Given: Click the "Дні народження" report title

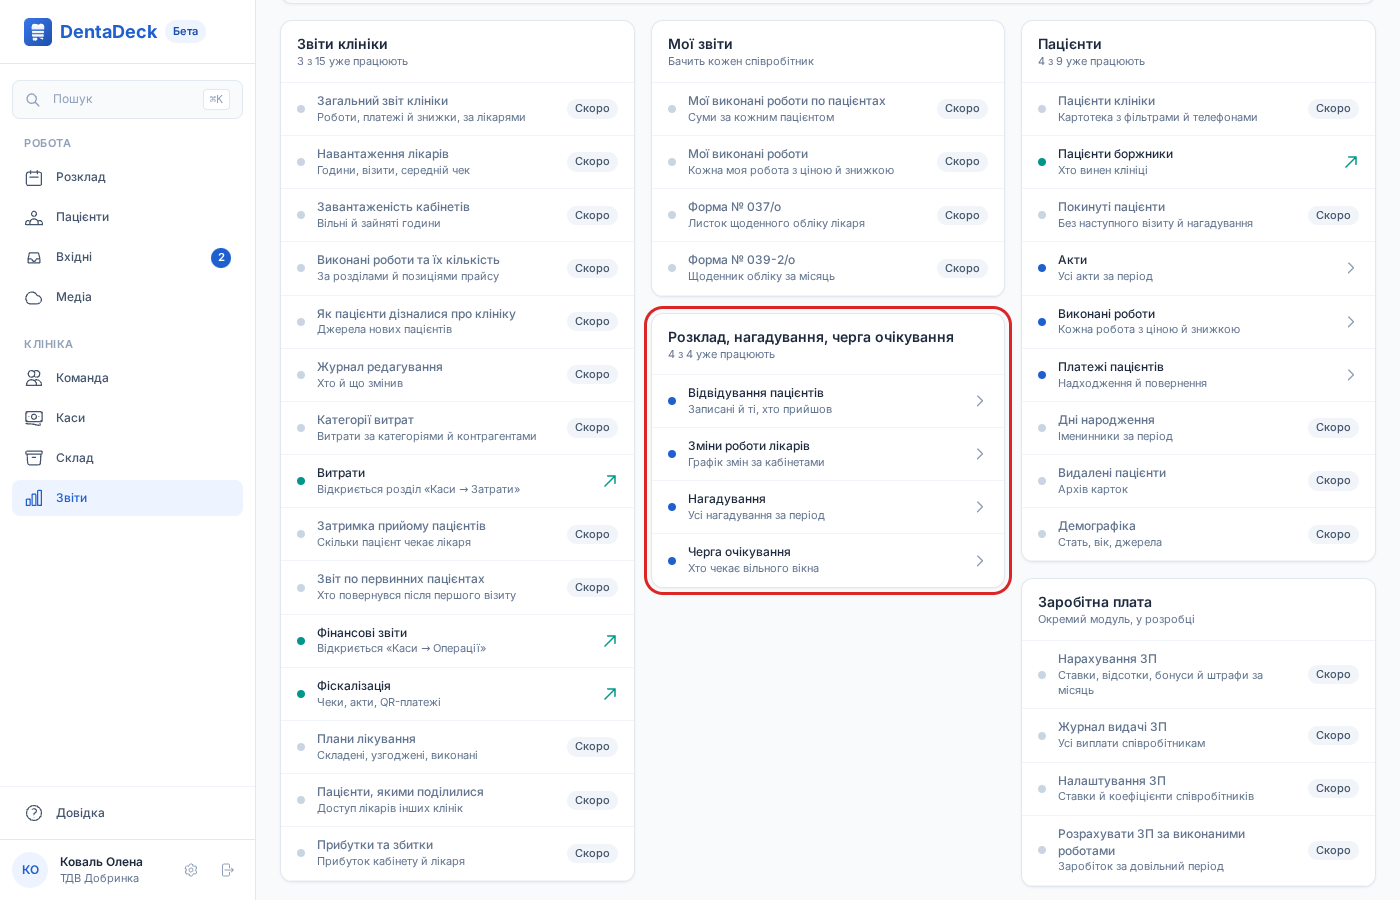Looking at the screenshot, I should pyautogui.click(x=1106, y=420).
